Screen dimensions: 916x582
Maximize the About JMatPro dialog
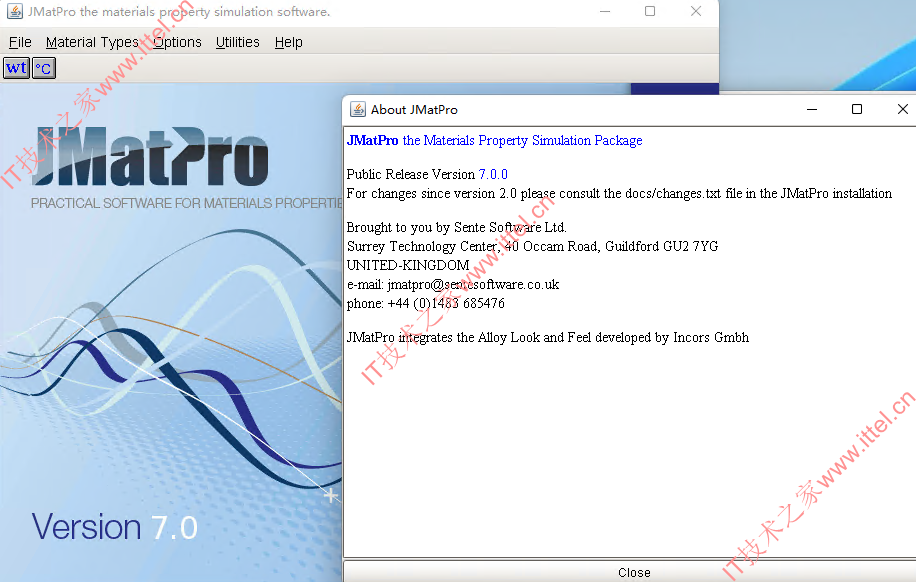point(856,109)
